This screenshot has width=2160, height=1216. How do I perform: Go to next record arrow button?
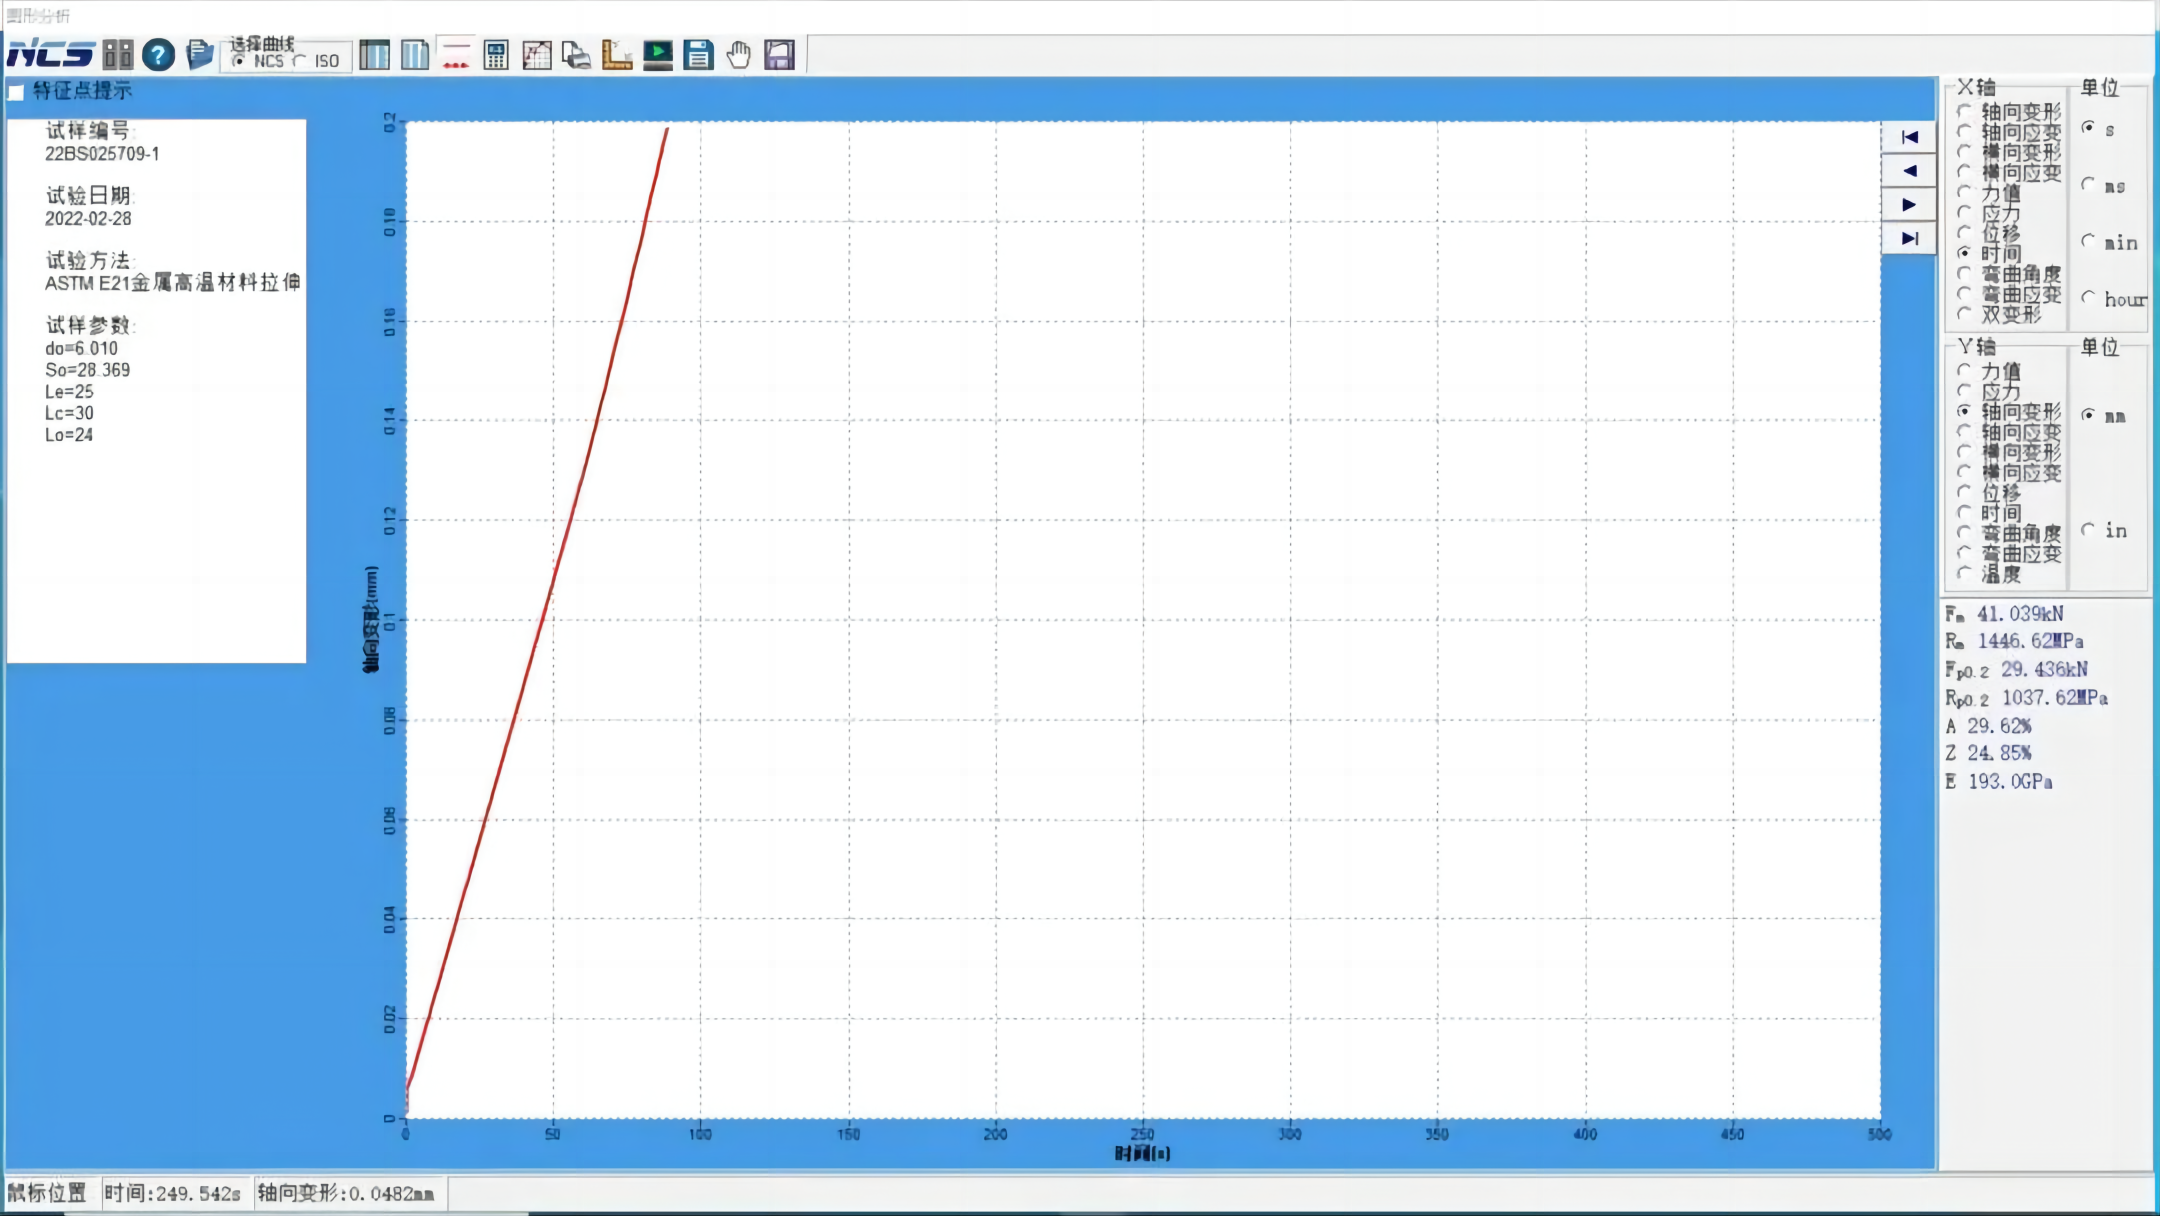click(1909, 205)
